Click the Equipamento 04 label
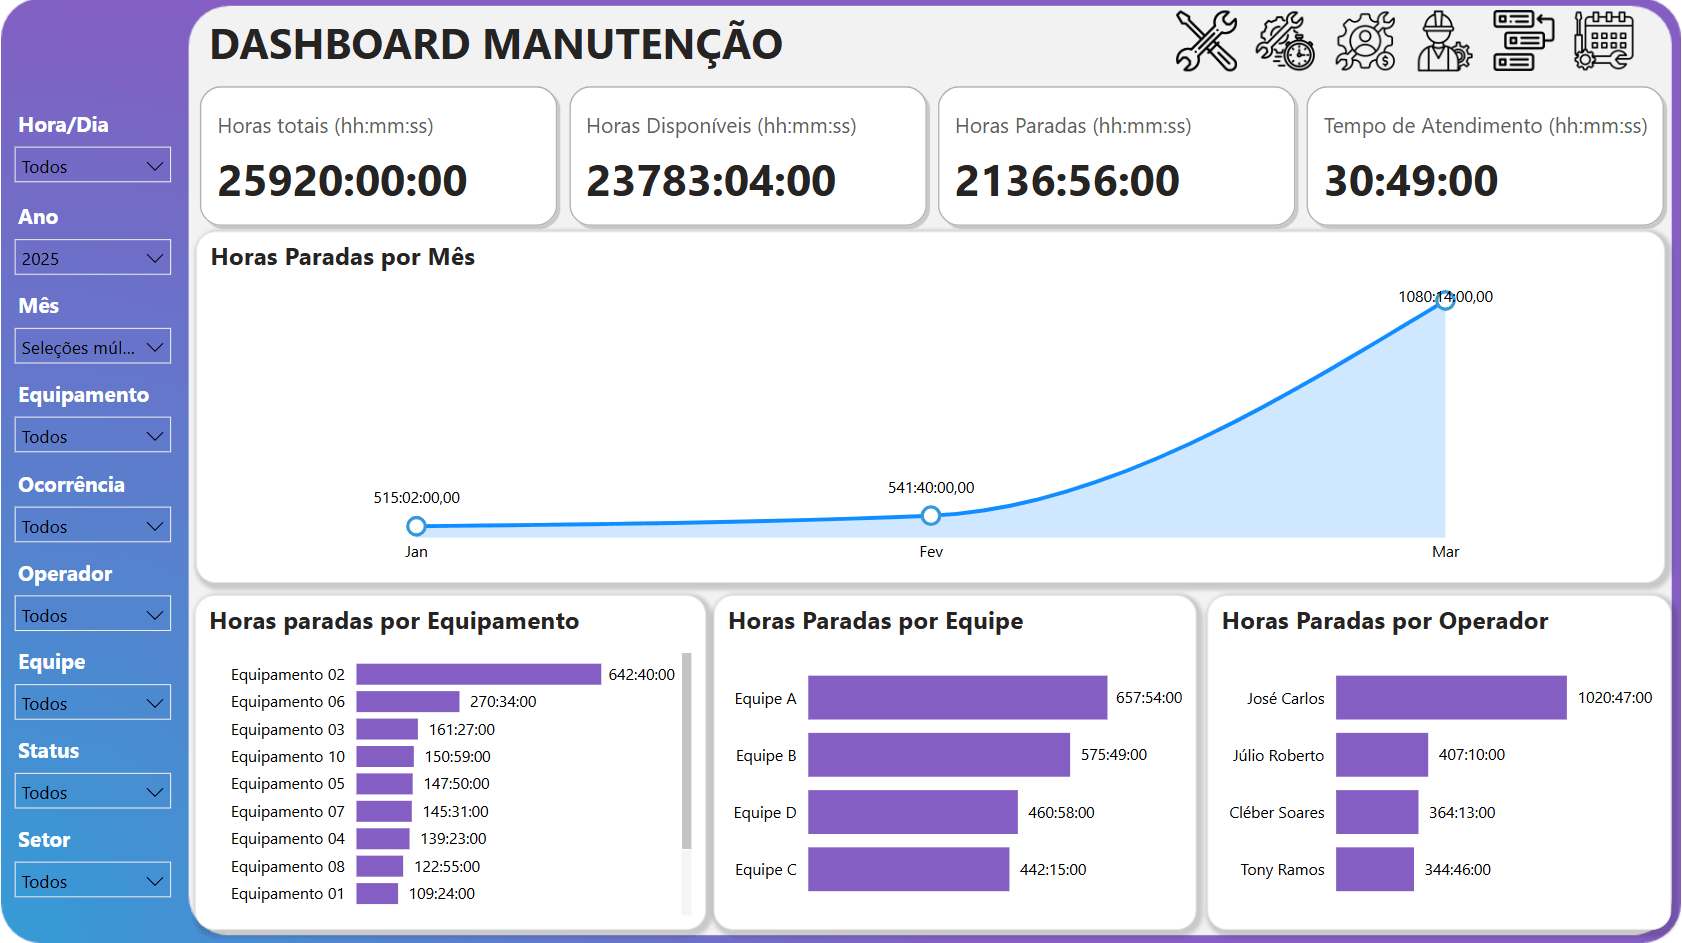Screen dimensions: 1682x943 pos(288,839)
